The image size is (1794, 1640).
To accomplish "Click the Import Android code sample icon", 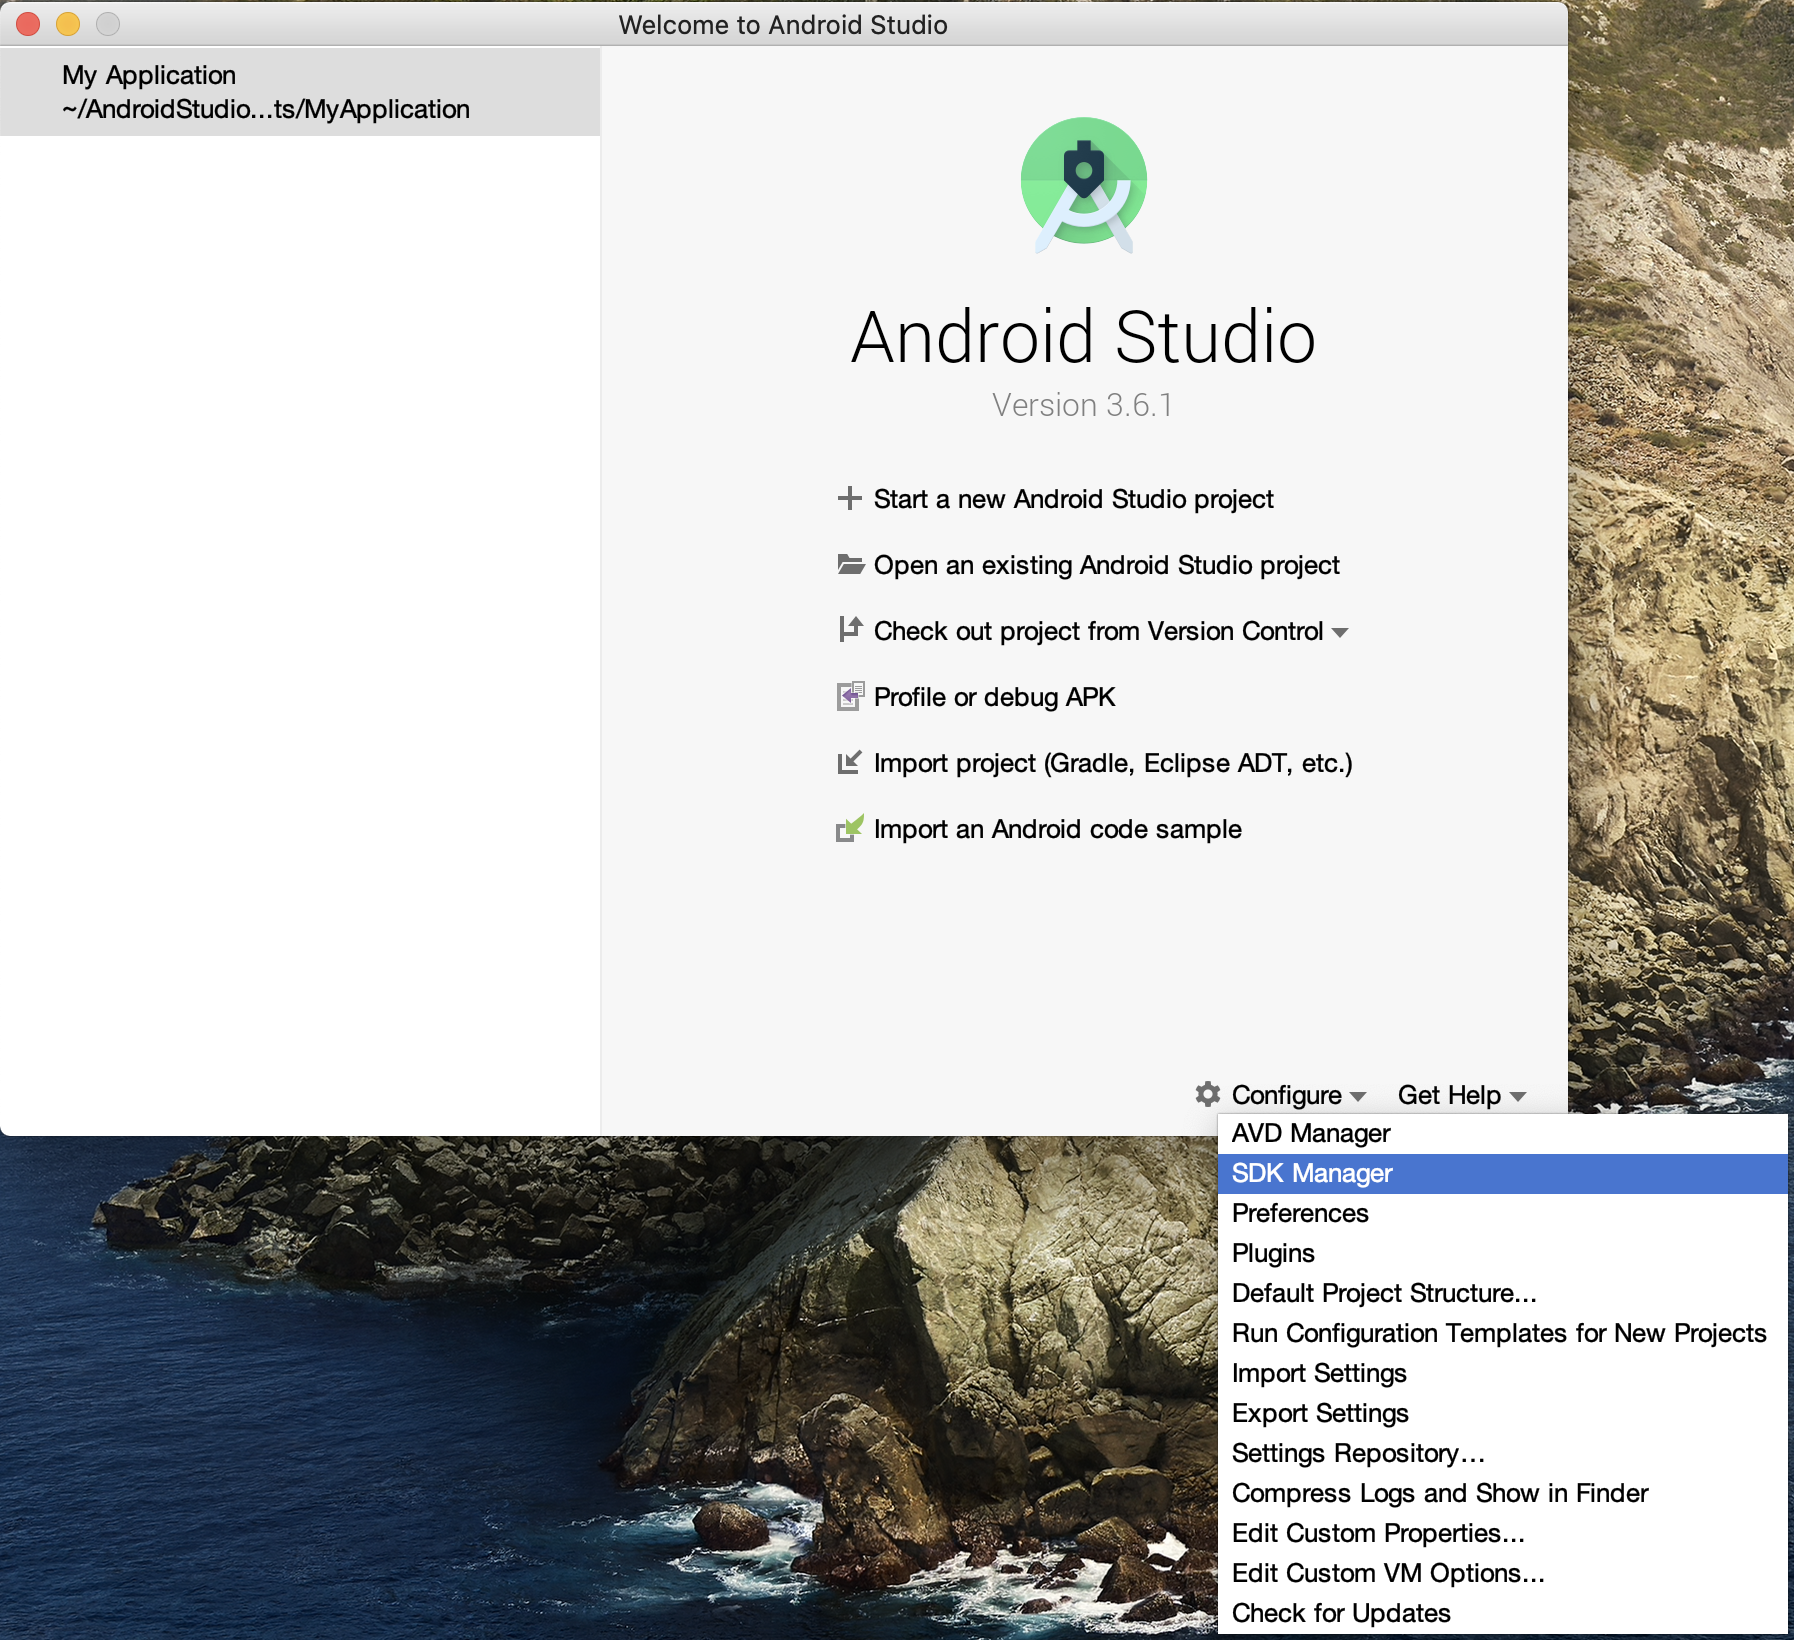I will point(849,828).
